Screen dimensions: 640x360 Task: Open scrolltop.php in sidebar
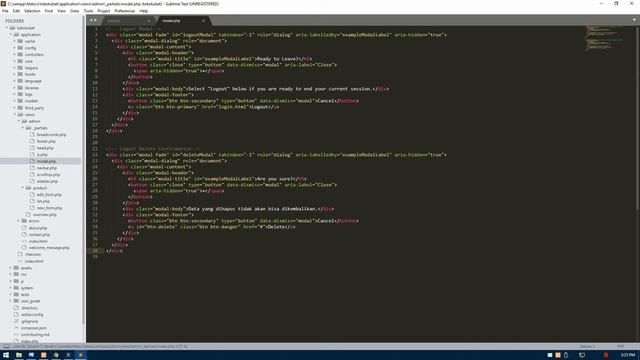pyautogui.click(x=48, y=175)
